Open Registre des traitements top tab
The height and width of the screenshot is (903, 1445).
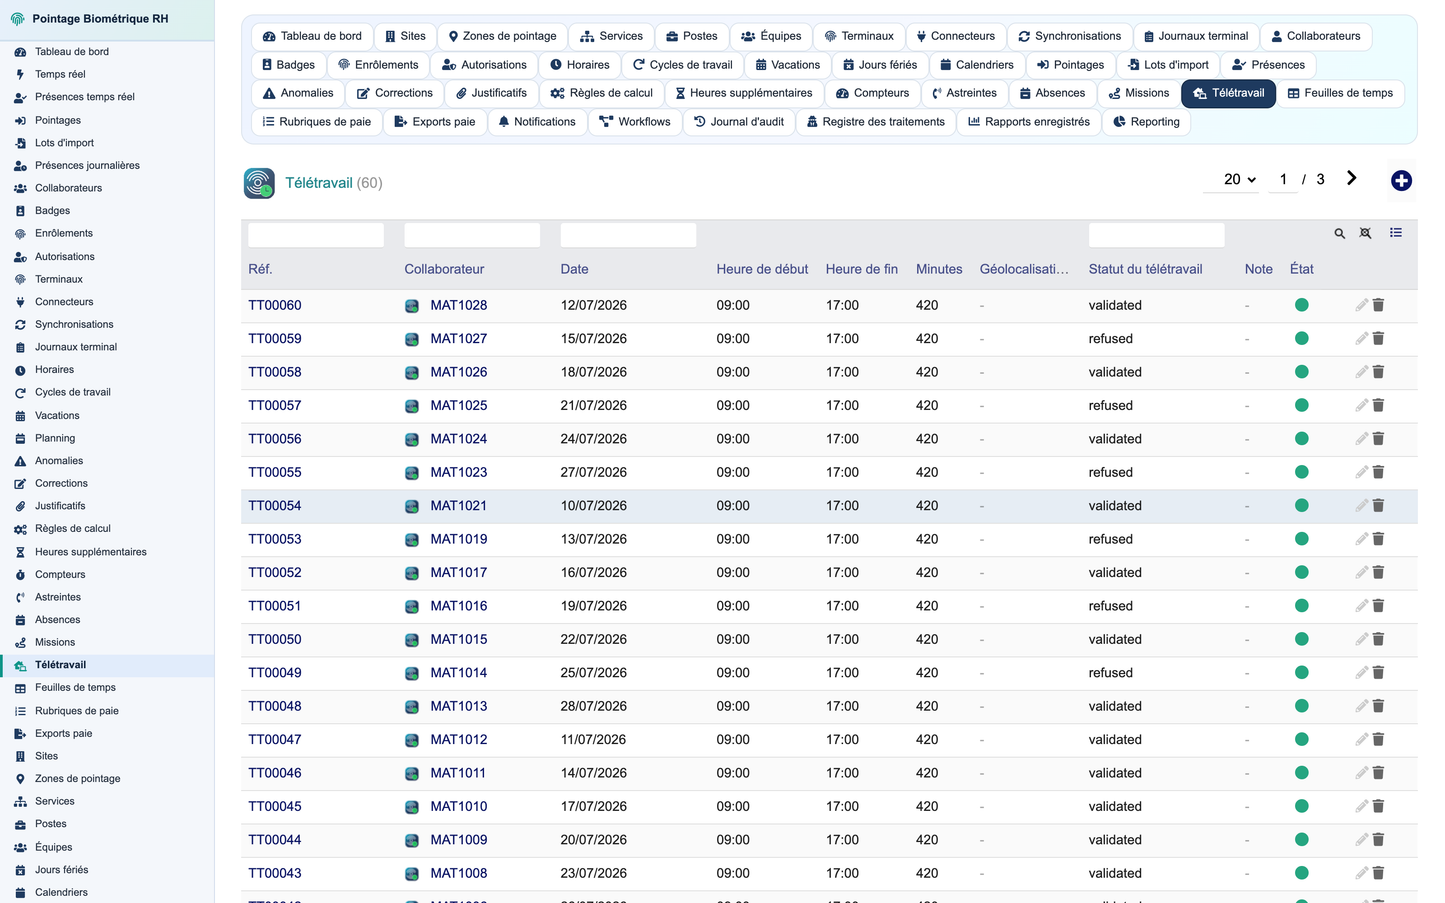coord(876,122)
